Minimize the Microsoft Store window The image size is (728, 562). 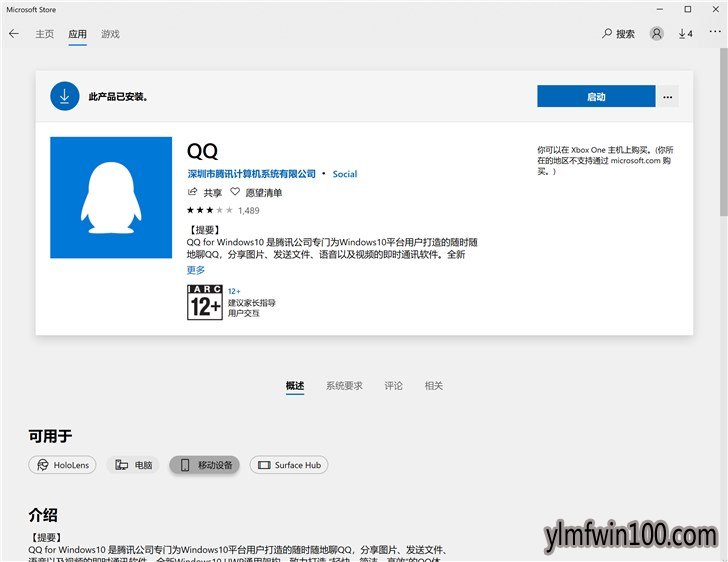(x=660, y=9)
